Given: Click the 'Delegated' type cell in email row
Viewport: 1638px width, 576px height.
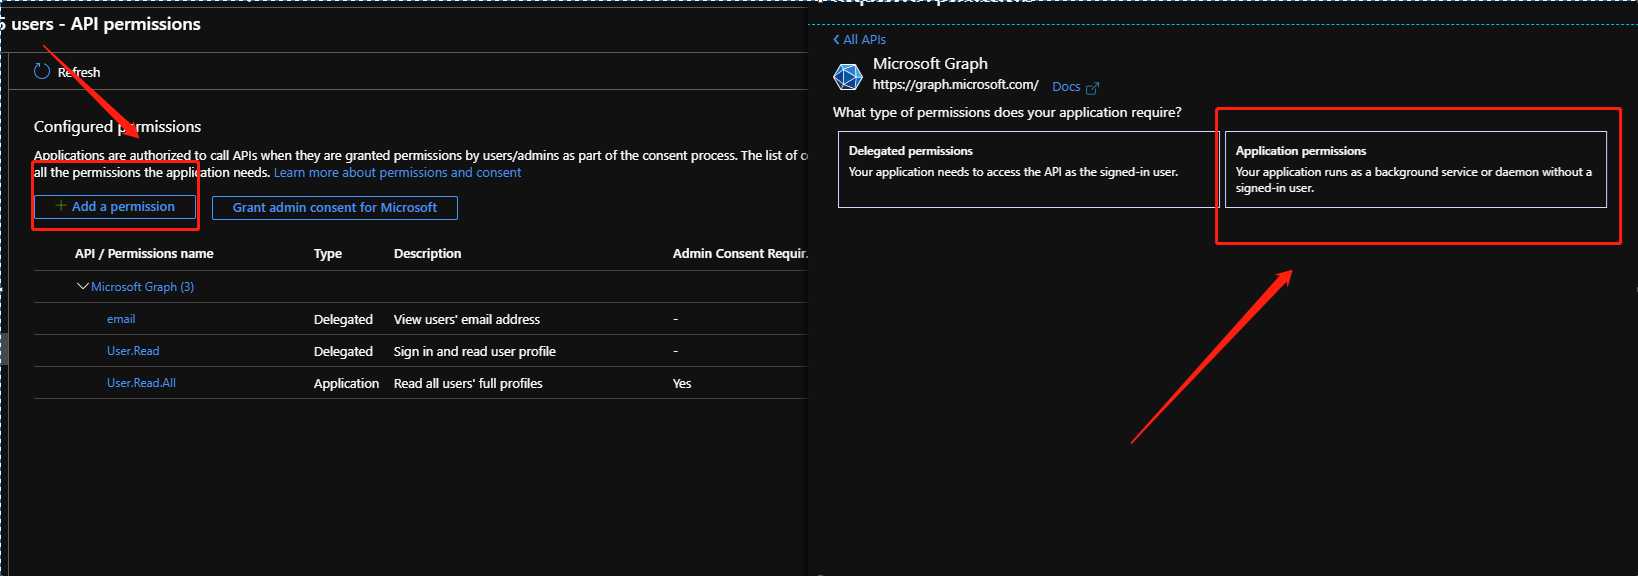Looking at the screenshot, I should tap(343, 320).
